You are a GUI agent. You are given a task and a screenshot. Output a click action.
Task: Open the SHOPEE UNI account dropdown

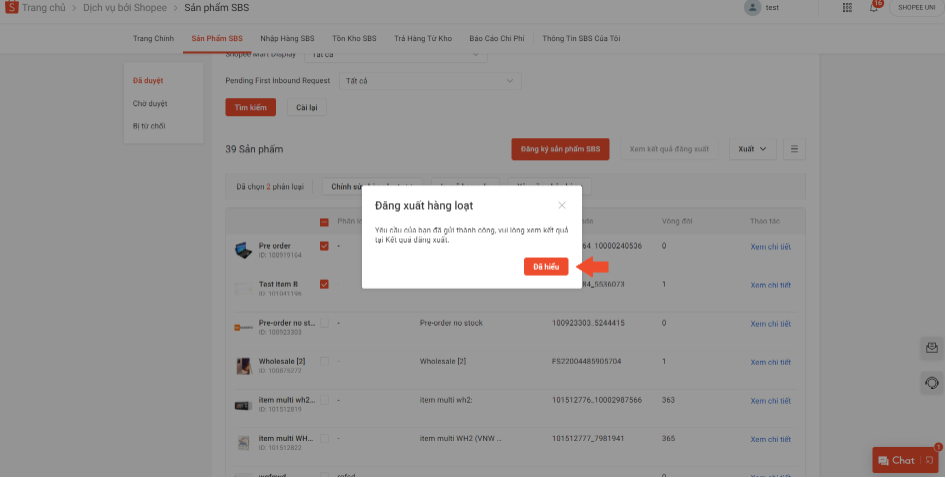click(915, 8)
